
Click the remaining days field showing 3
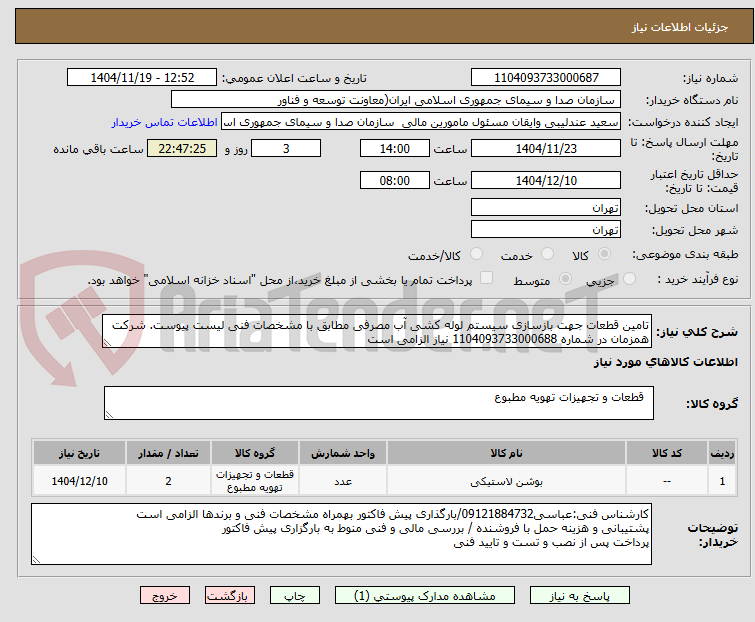[286, 148]
